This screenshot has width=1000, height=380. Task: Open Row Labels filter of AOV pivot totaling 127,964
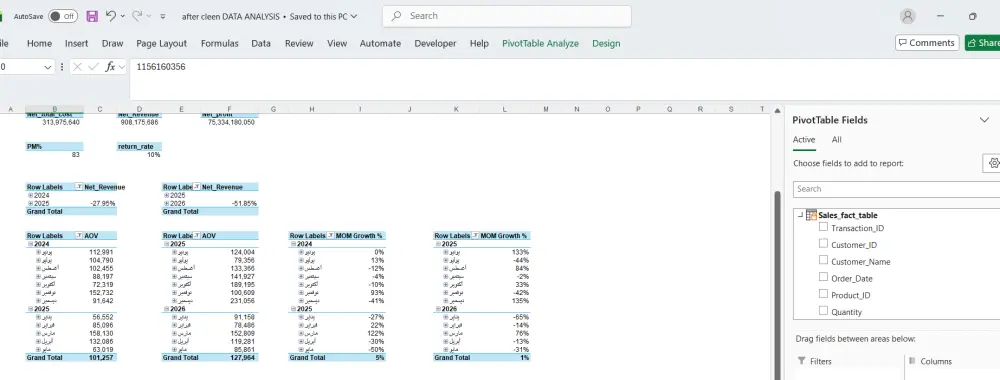(x=197, y=235)
